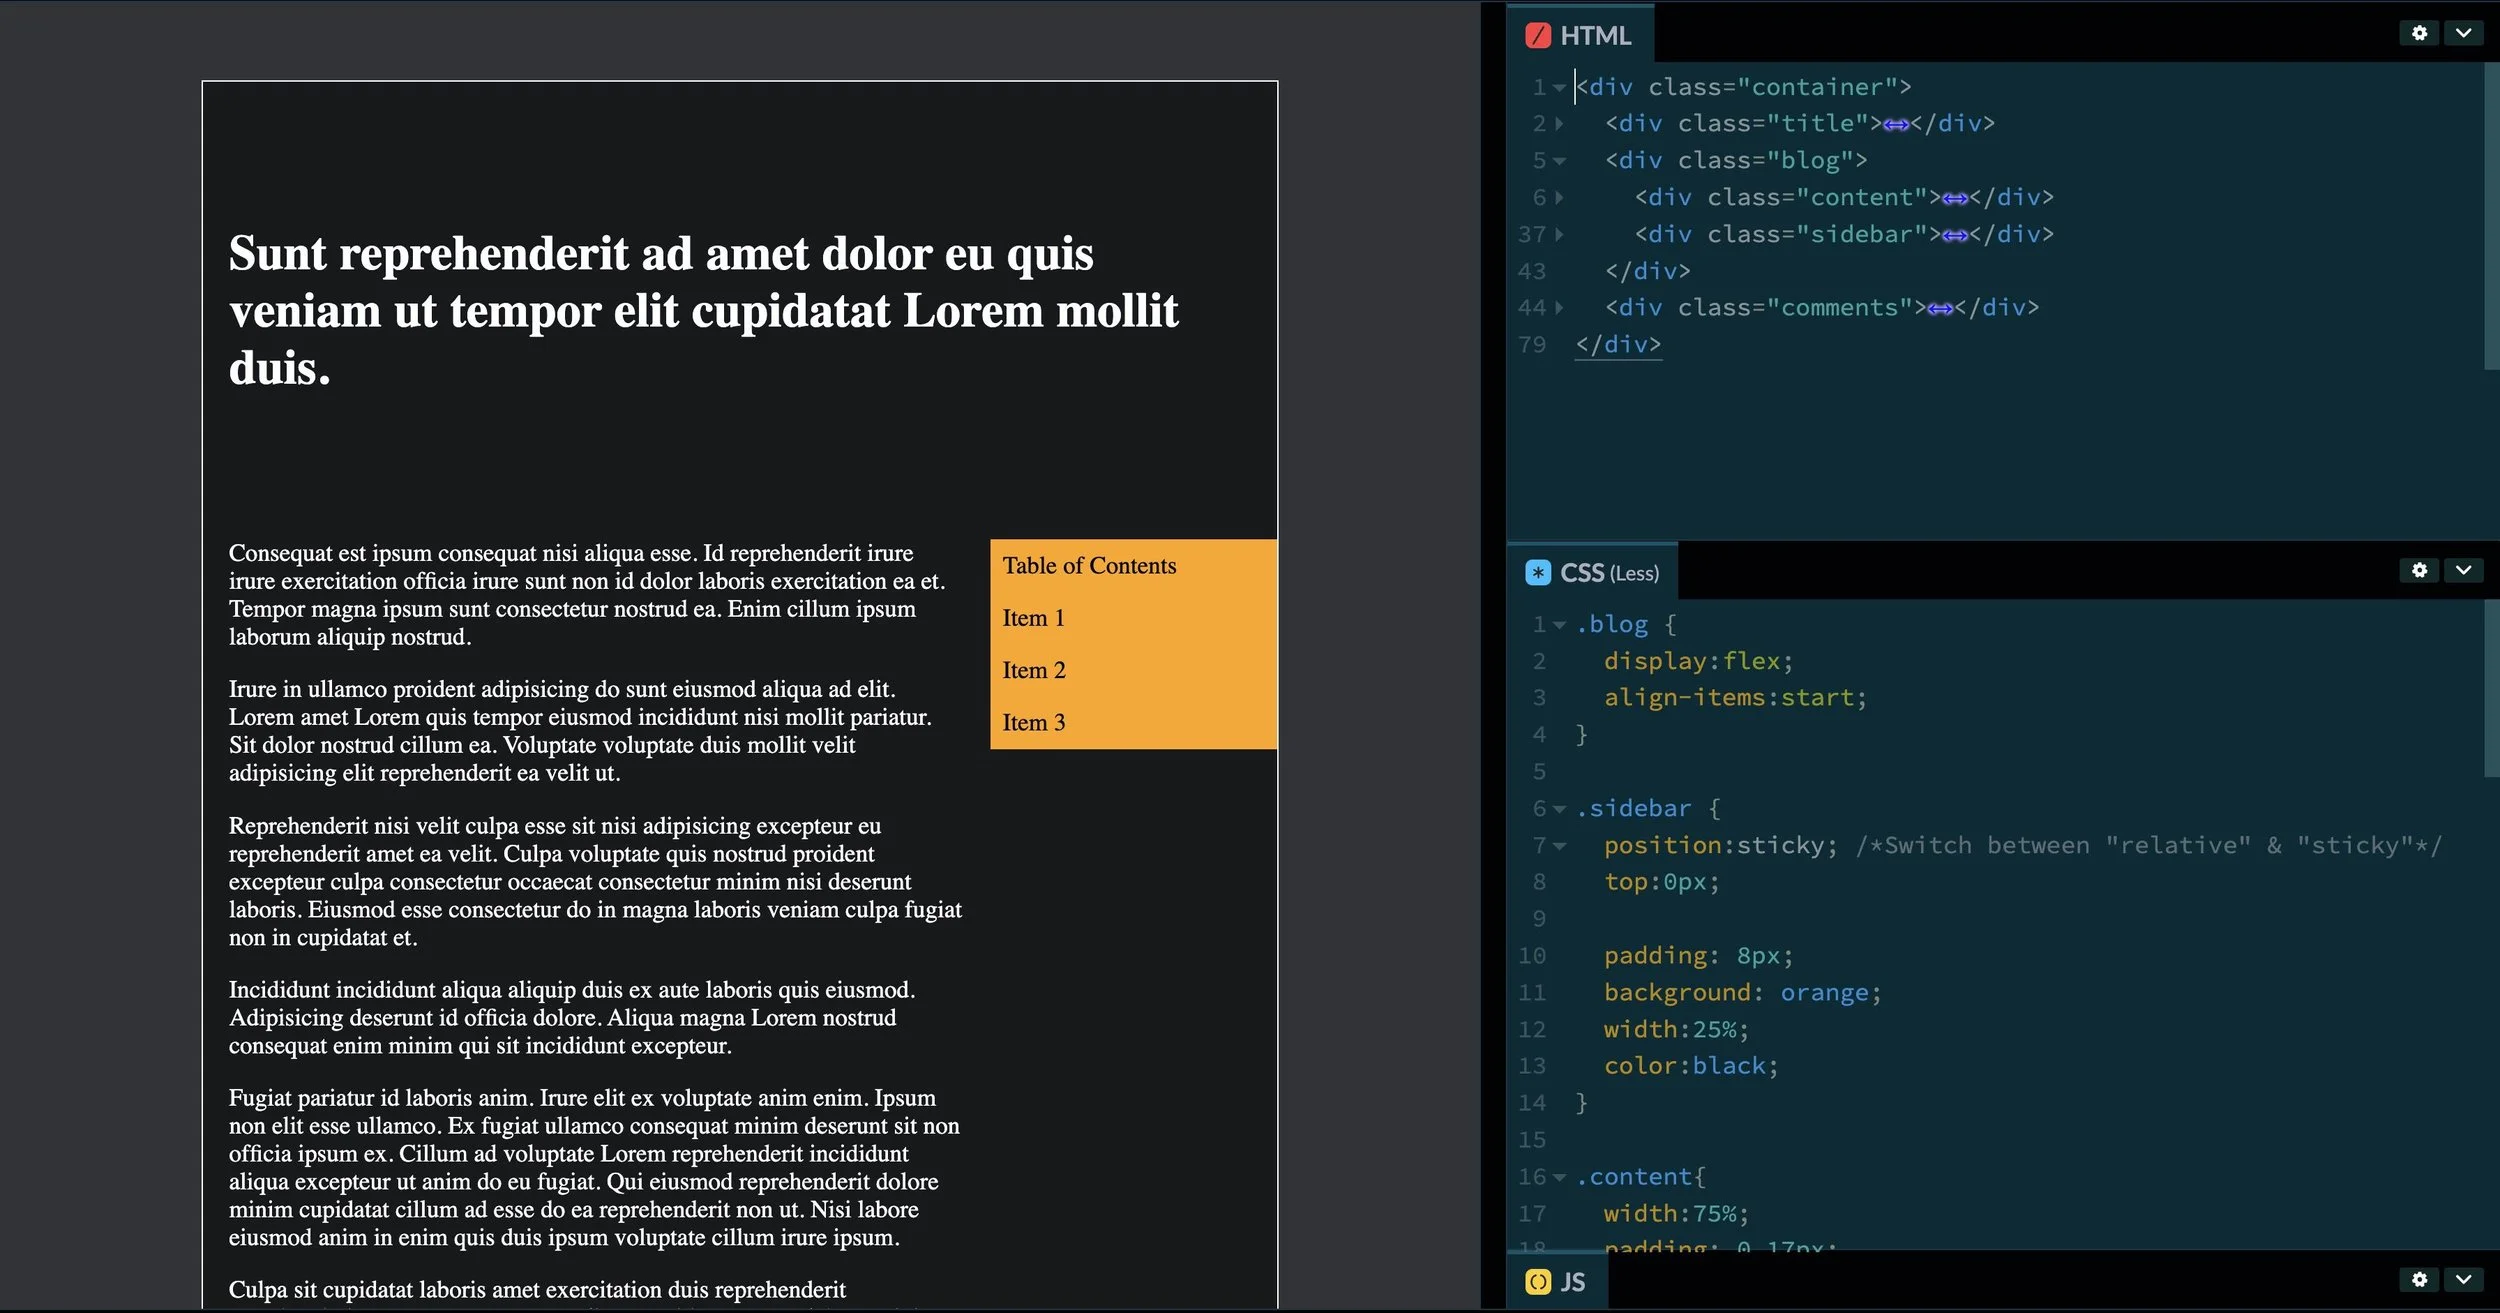Collapse the HTML panel using its chevron
Viewport: 2500px width, 1313px height.
(2464, 32)
